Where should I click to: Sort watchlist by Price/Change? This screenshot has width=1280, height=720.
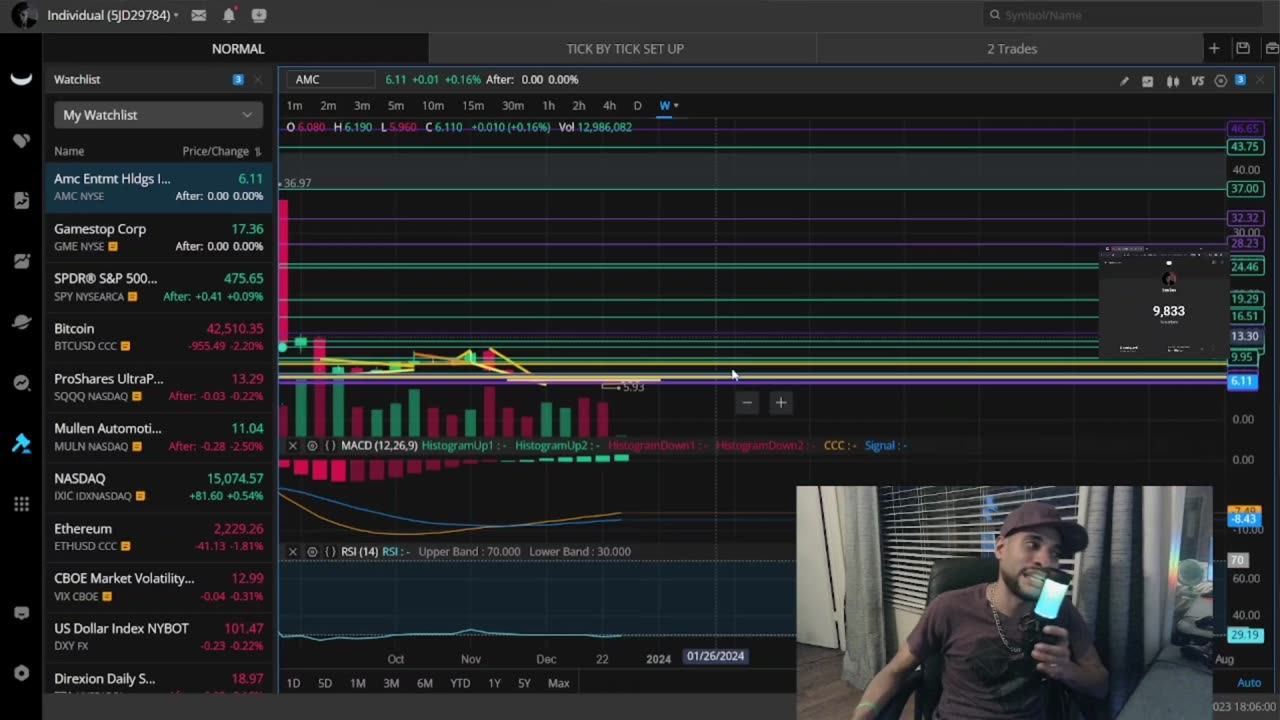point(221,151)
